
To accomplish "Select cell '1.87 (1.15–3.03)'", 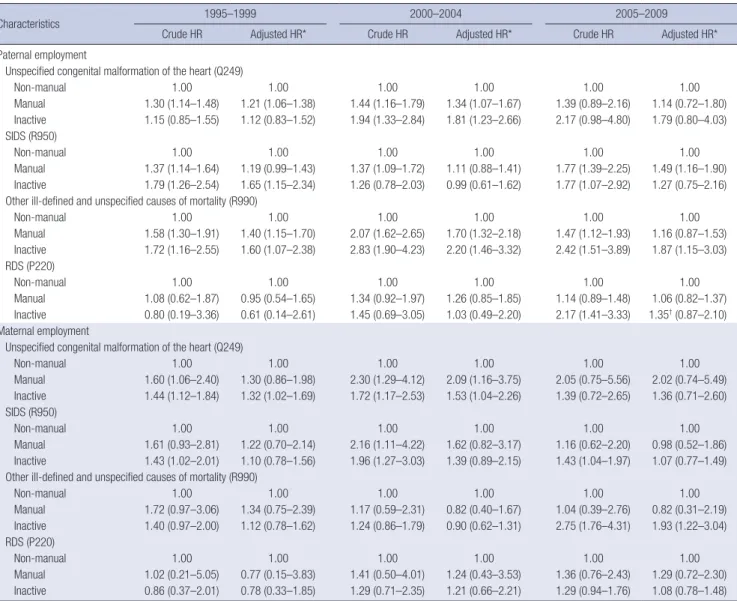I will point(690,250).
